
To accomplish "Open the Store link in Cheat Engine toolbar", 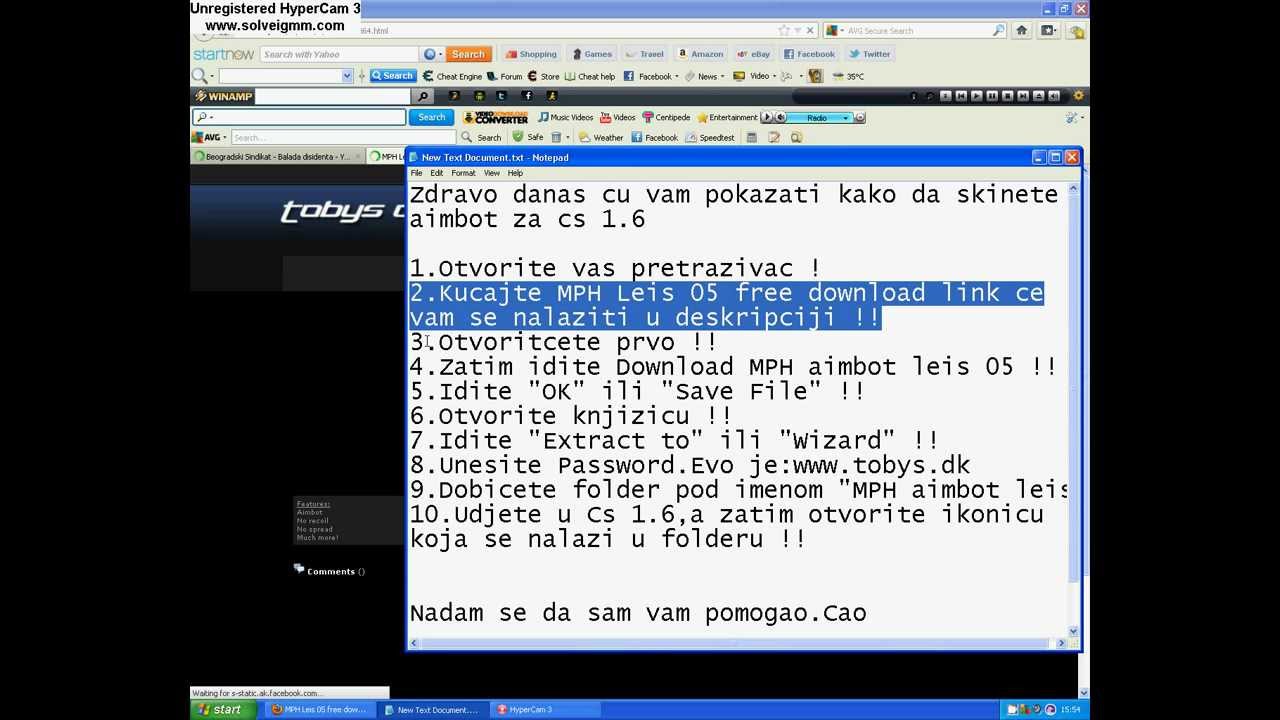I will pyautogui.click(x=543, y=76).
